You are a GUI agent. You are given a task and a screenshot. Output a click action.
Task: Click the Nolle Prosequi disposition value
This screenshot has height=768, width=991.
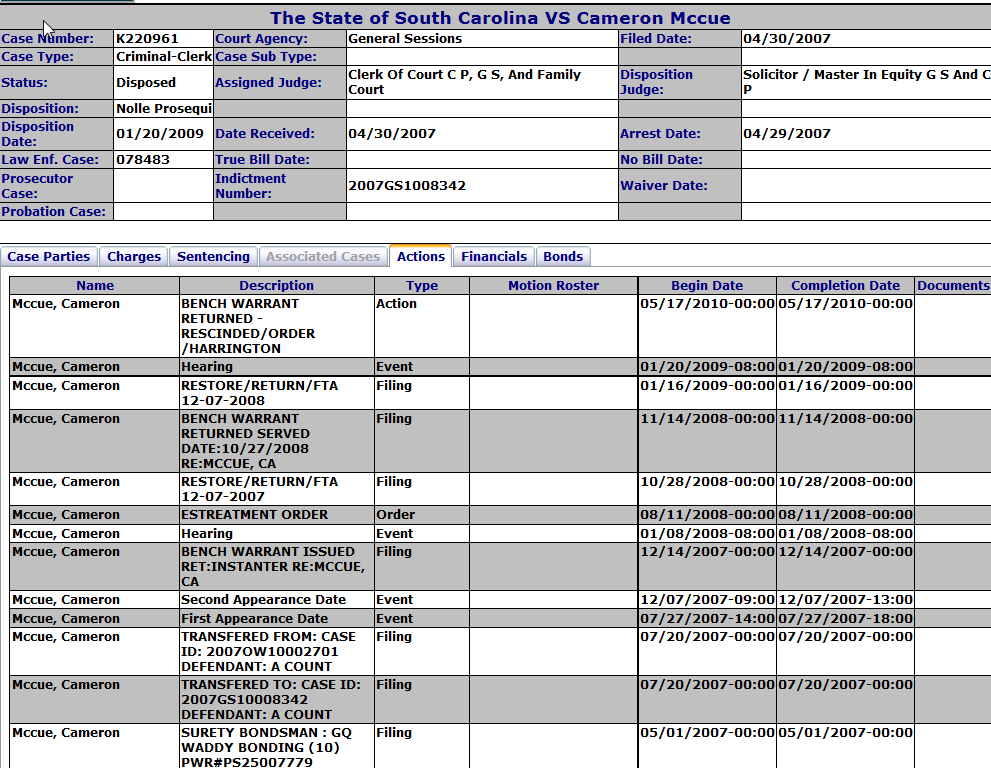pos(164,108)
